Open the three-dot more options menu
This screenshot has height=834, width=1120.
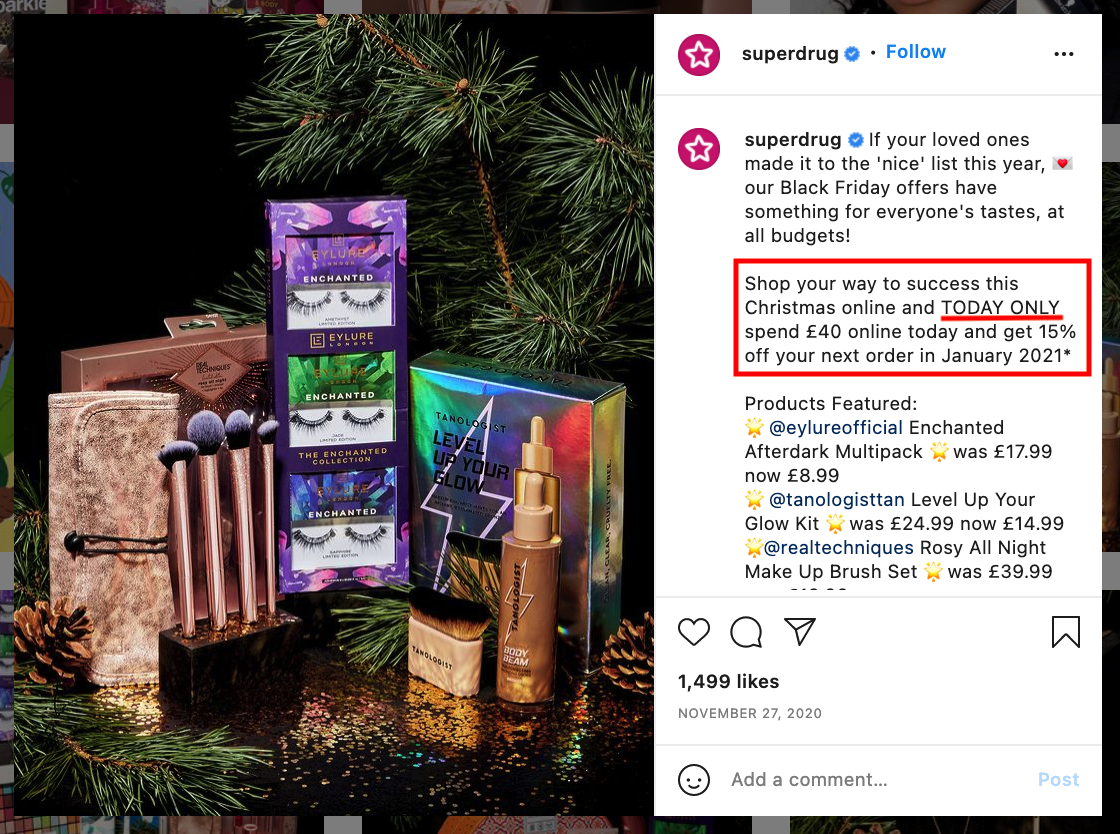1064,54
